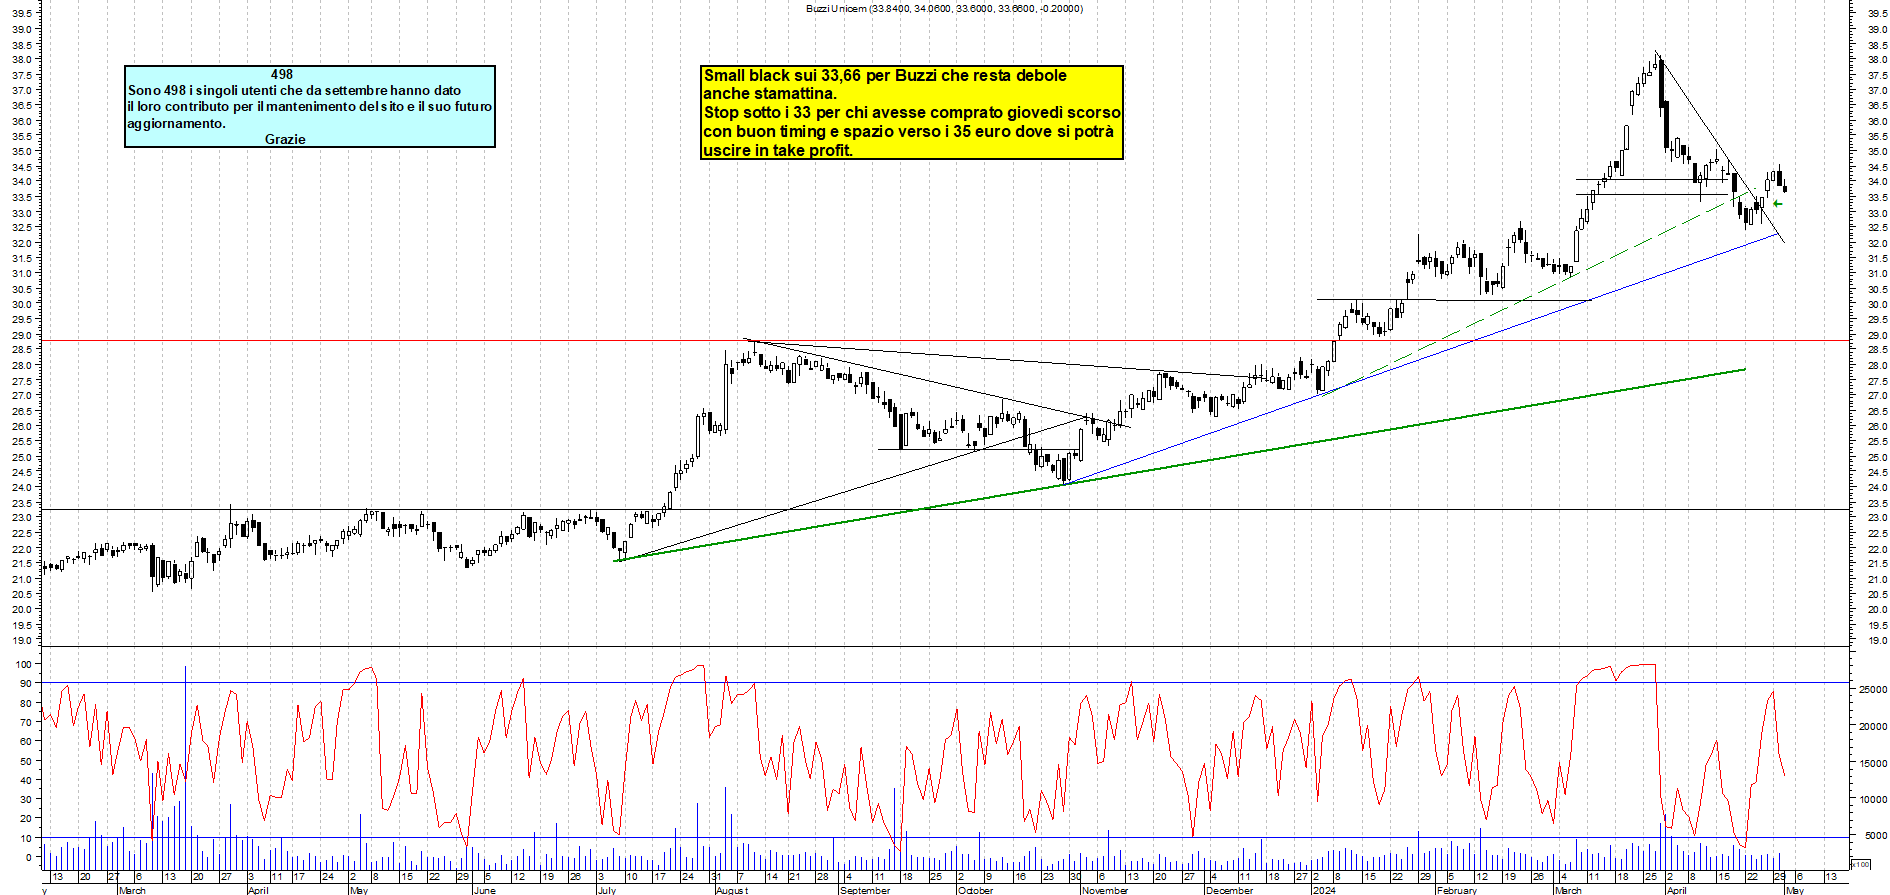
Task: Click the '15000' volume axis label
Action: point(1873,763)
